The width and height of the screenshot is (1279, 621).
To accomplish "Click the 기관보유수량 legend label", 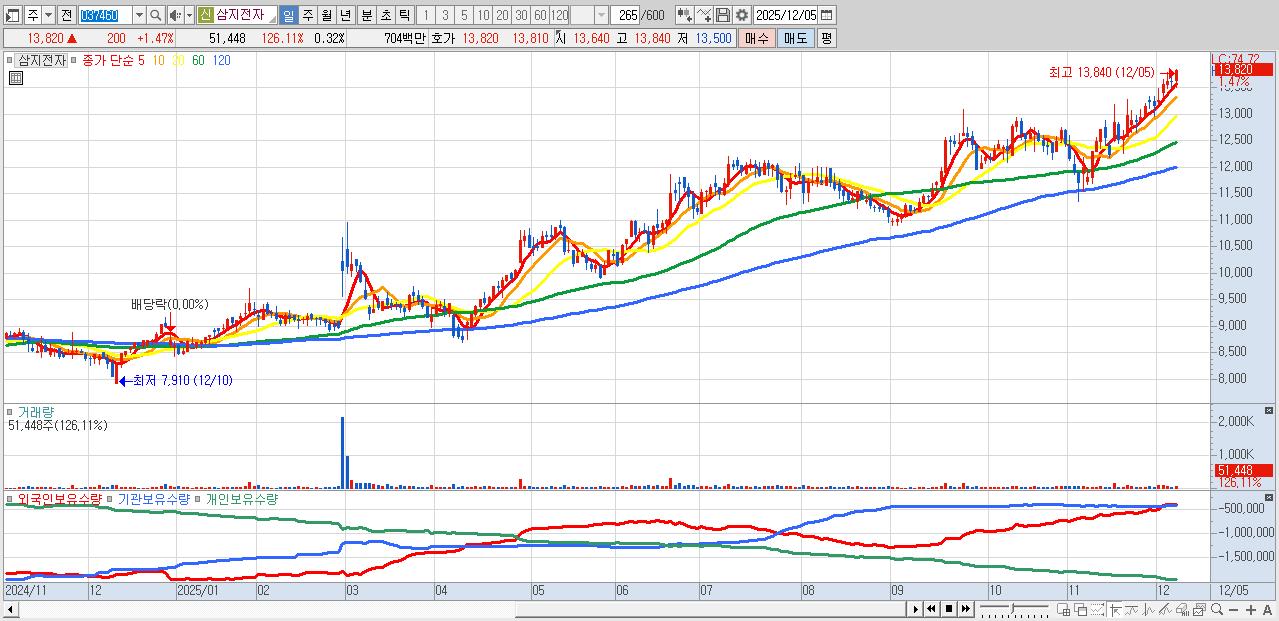I will click(154, 498).
